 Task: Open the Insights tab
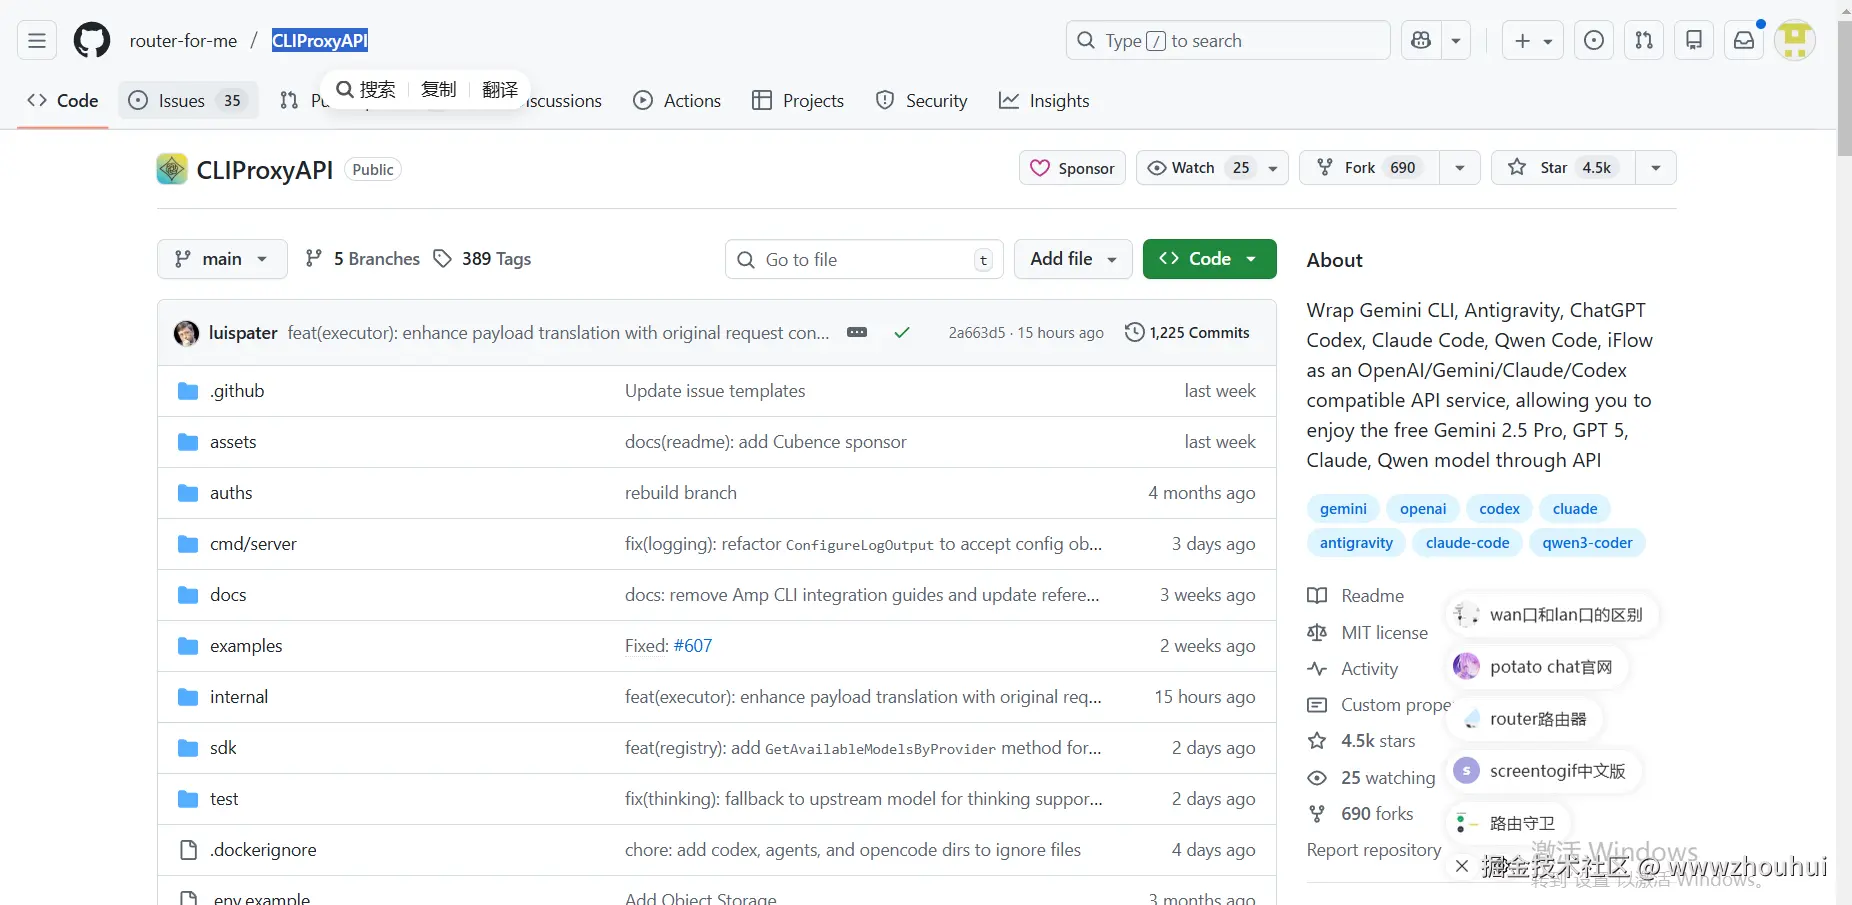[1044, 101]
